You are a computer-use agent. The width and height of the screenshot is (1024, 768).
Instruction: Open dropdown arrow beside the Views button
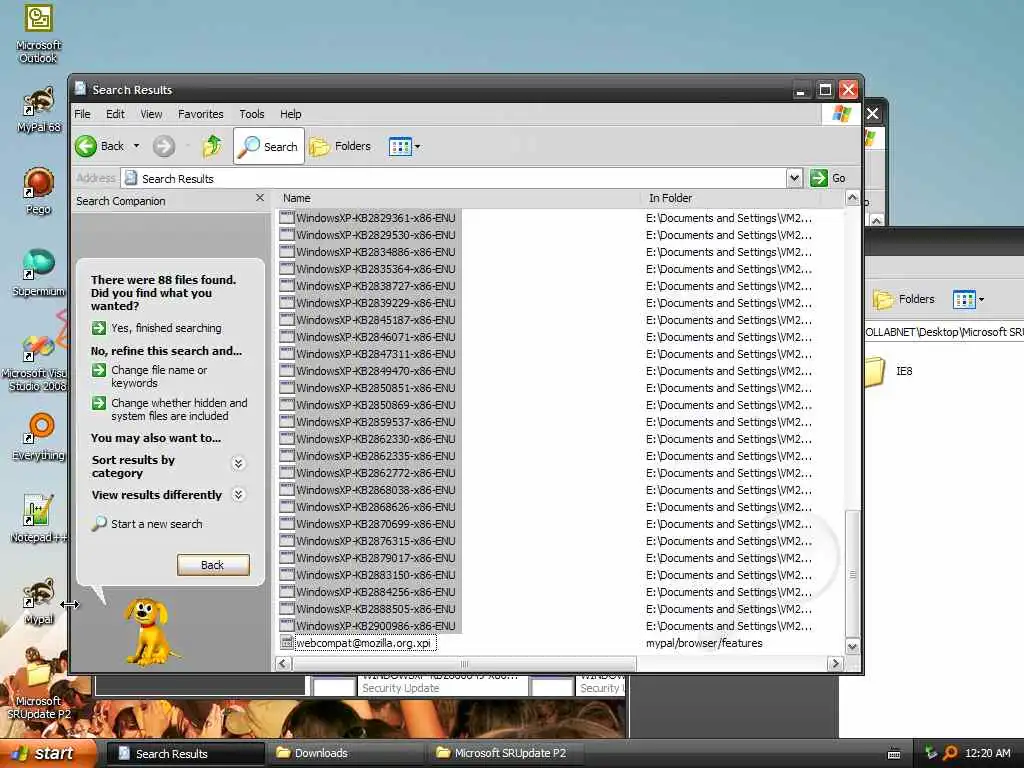point(417,146)
